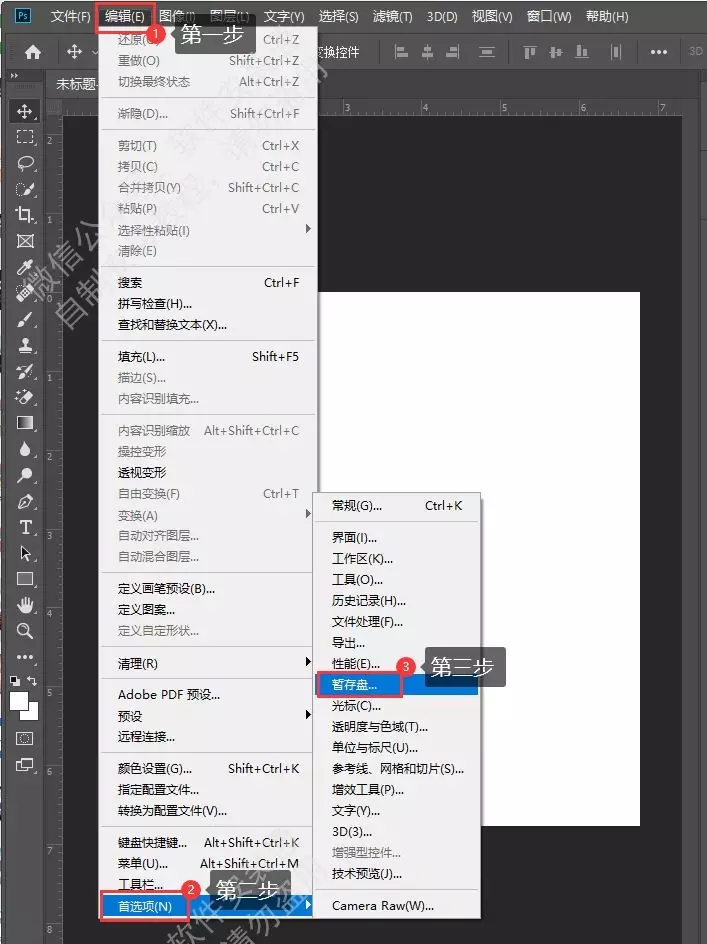Select the Crop tool
Screen dimensions: 707x944
[x=25, y=215]
